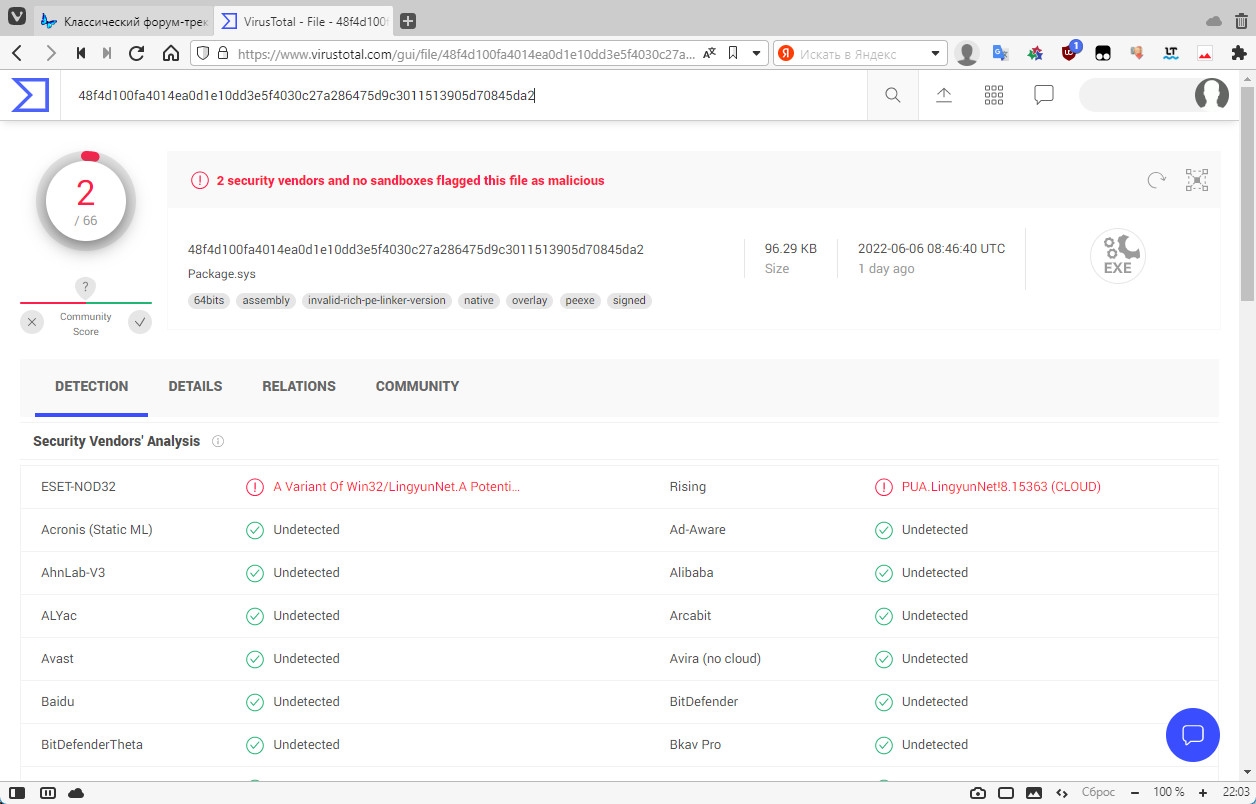This screenshot has width=1256, height=804.
Task: Open the VirusTotal apps grid icon
Action: pos(993,95)
